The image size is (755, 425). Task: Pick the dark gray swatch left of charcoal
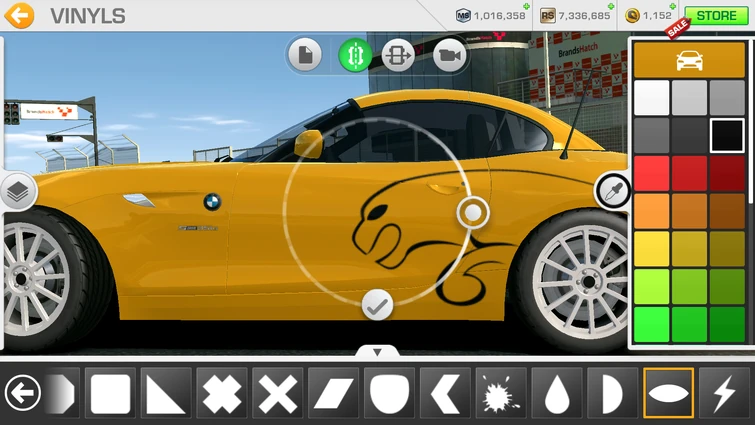tap(651, 136)
